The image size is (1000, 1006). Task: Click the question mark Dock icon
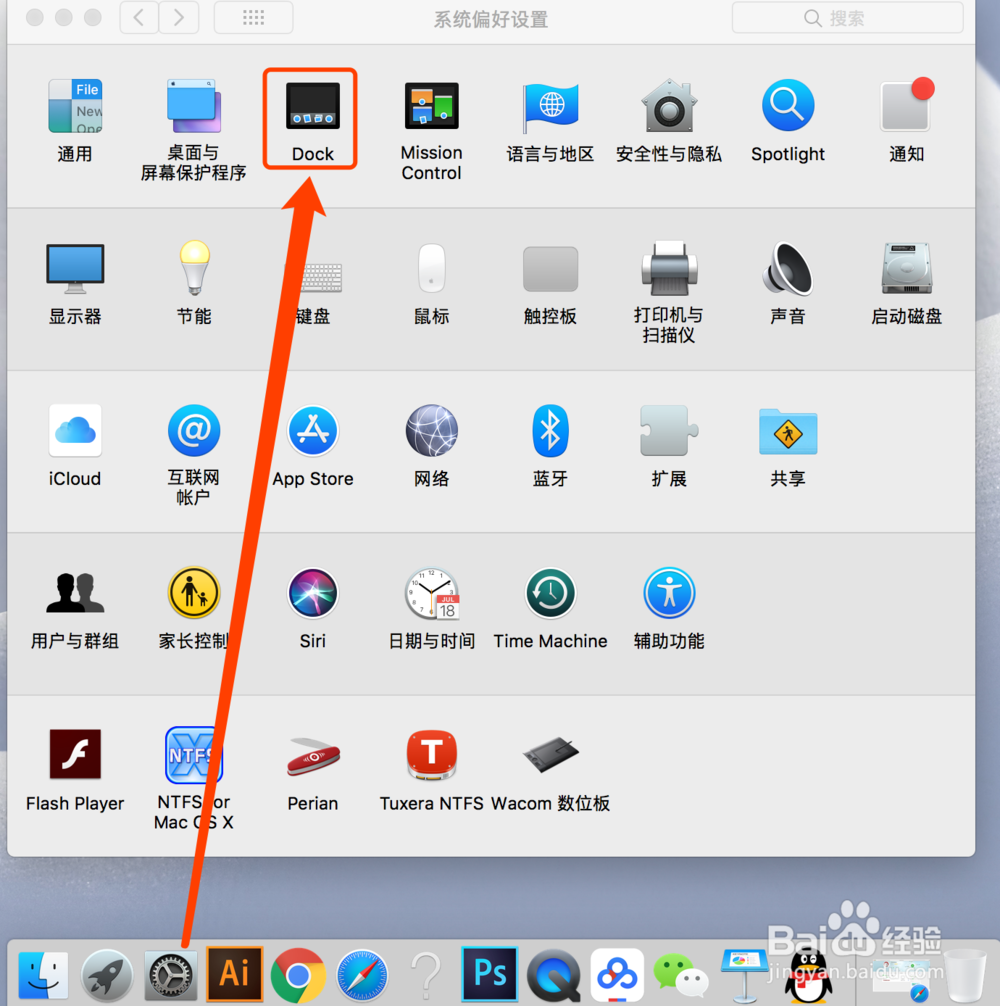pyautogui.click(x=425, y=975)
